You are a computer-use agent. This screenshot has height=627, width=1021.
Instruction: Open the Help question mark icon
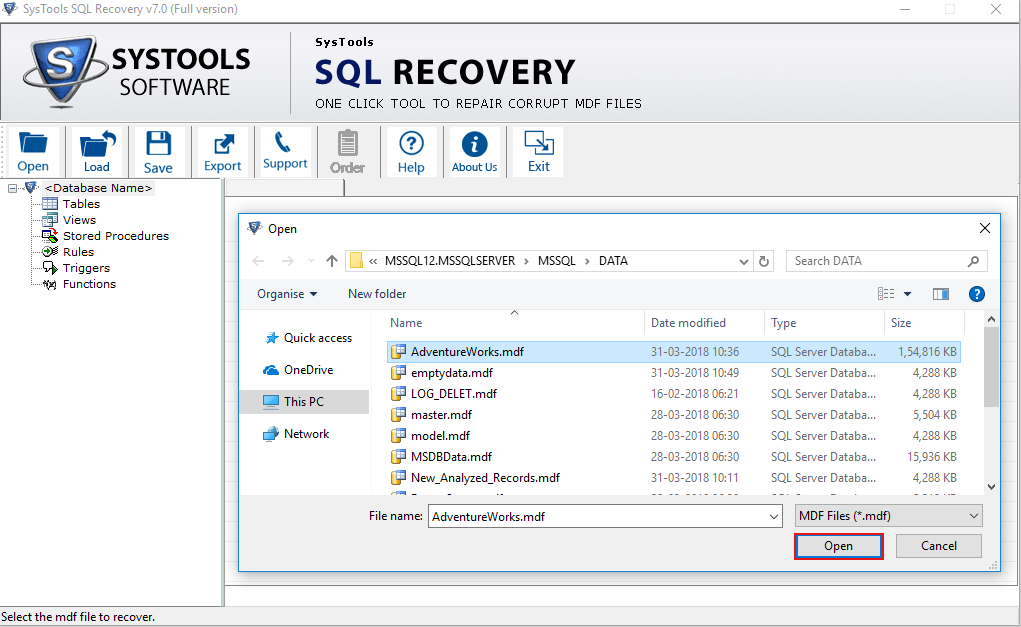coord(411,152)
